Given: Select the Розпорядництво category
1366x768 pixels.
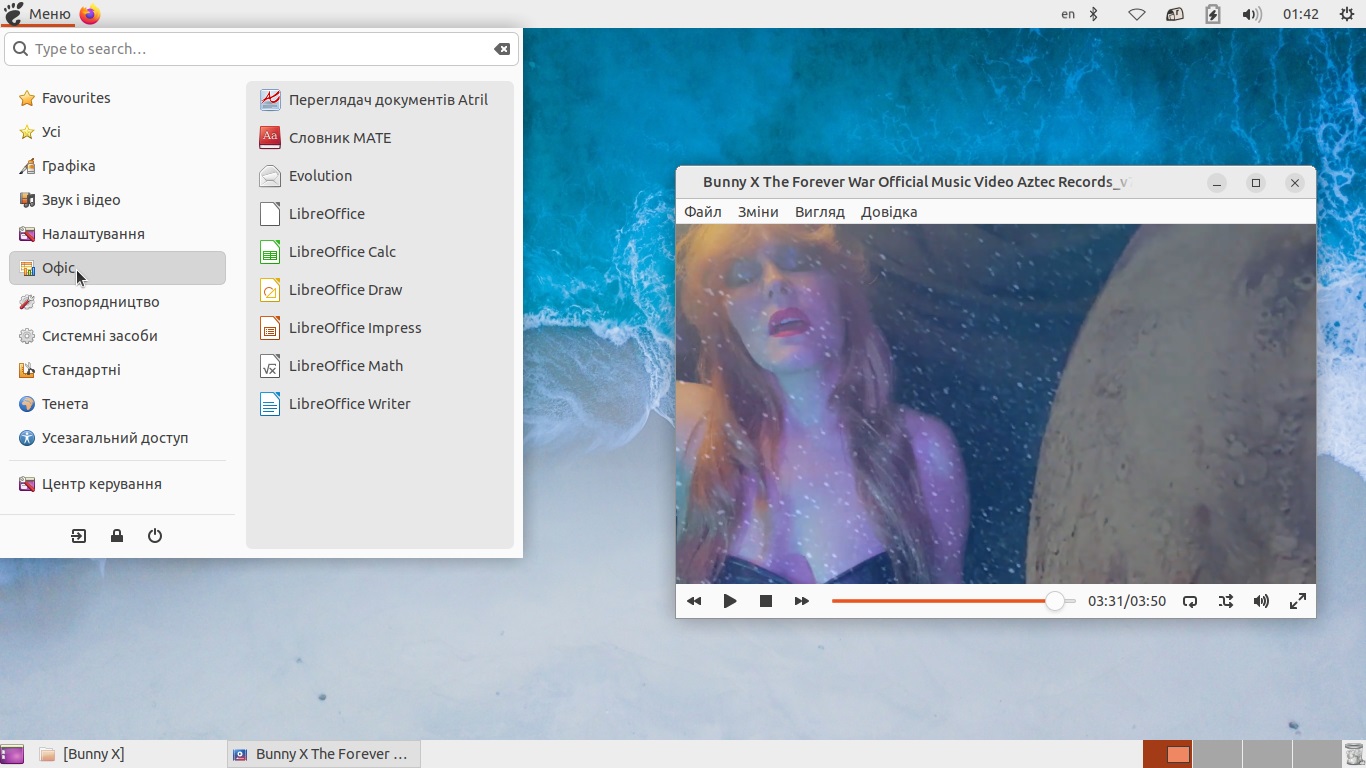Looking at the screenshot, I should [117, 302].
